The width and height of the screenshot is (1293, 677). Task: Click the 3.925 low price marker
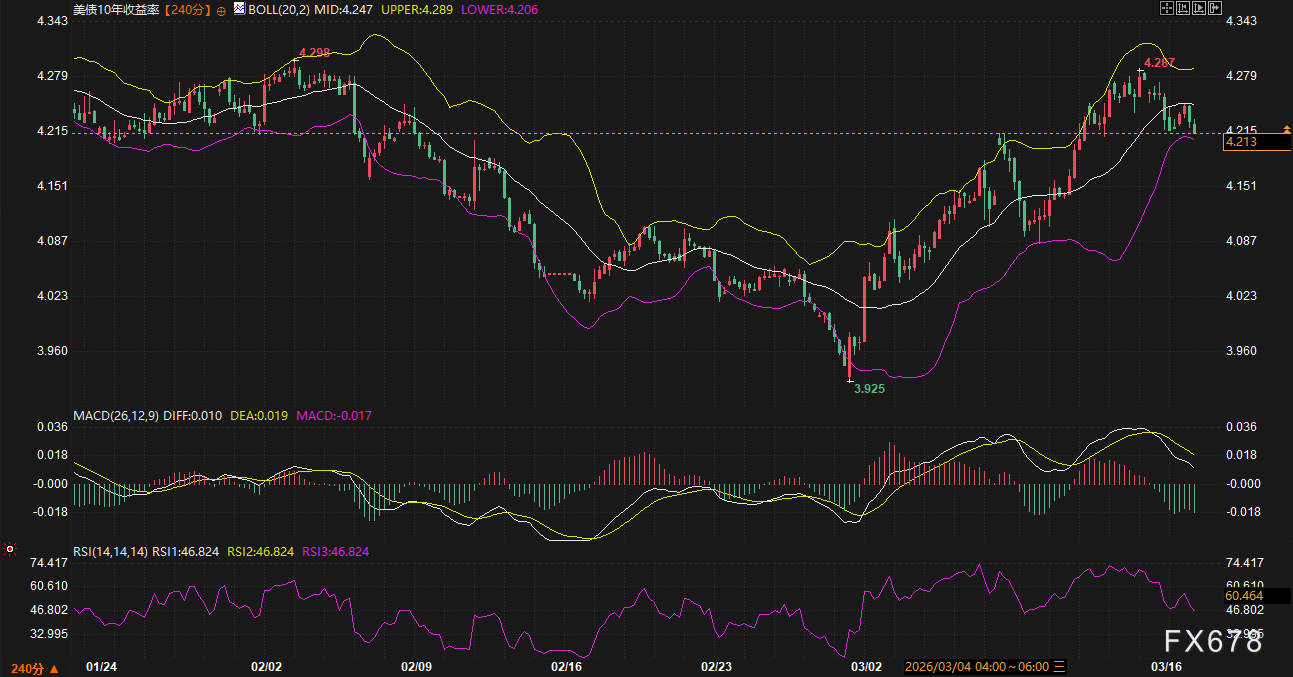[869, 388]
